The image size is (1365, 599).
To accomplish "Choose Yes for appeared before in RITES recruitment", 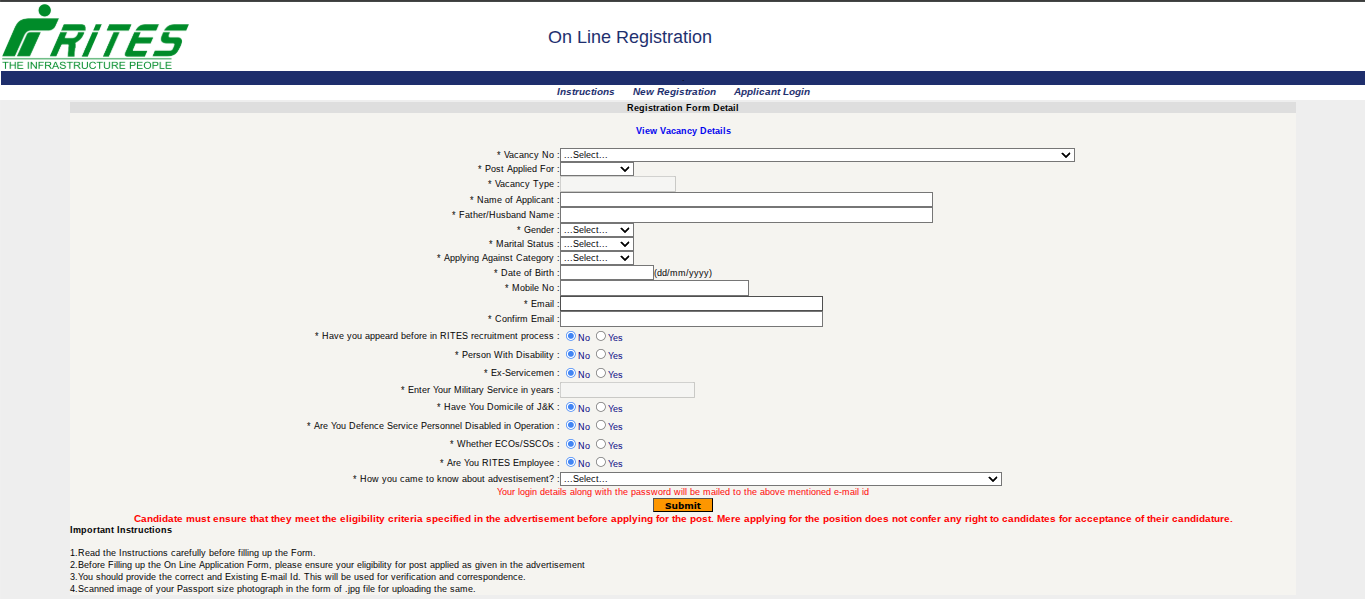I will point(601,336).
